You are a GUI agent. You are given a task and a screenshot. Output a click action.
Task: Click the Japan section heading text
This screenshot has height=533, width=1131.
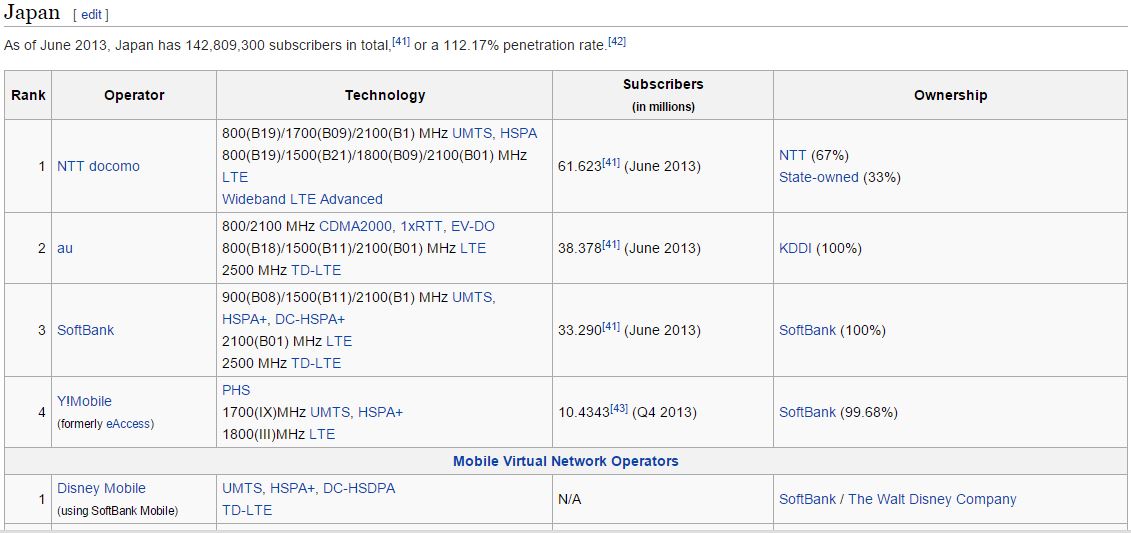click(32, 13)
